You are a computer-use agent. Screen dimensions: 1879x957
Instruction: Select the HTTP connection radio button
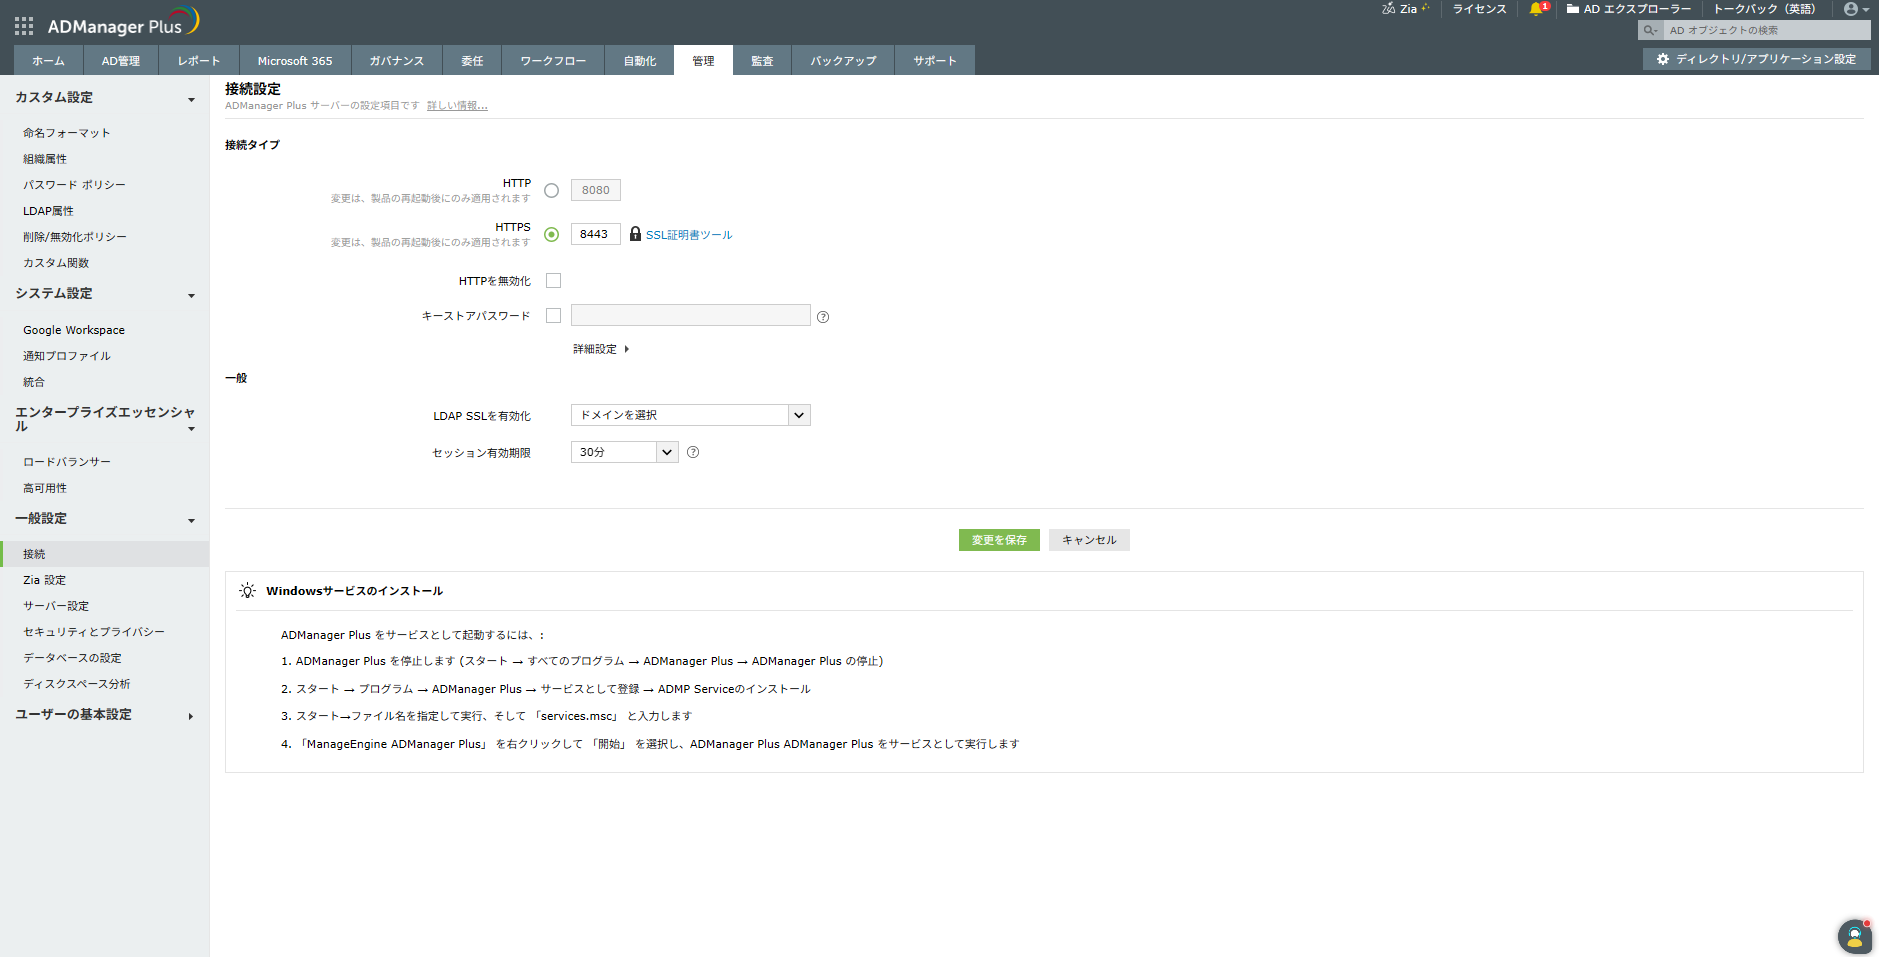551,190
